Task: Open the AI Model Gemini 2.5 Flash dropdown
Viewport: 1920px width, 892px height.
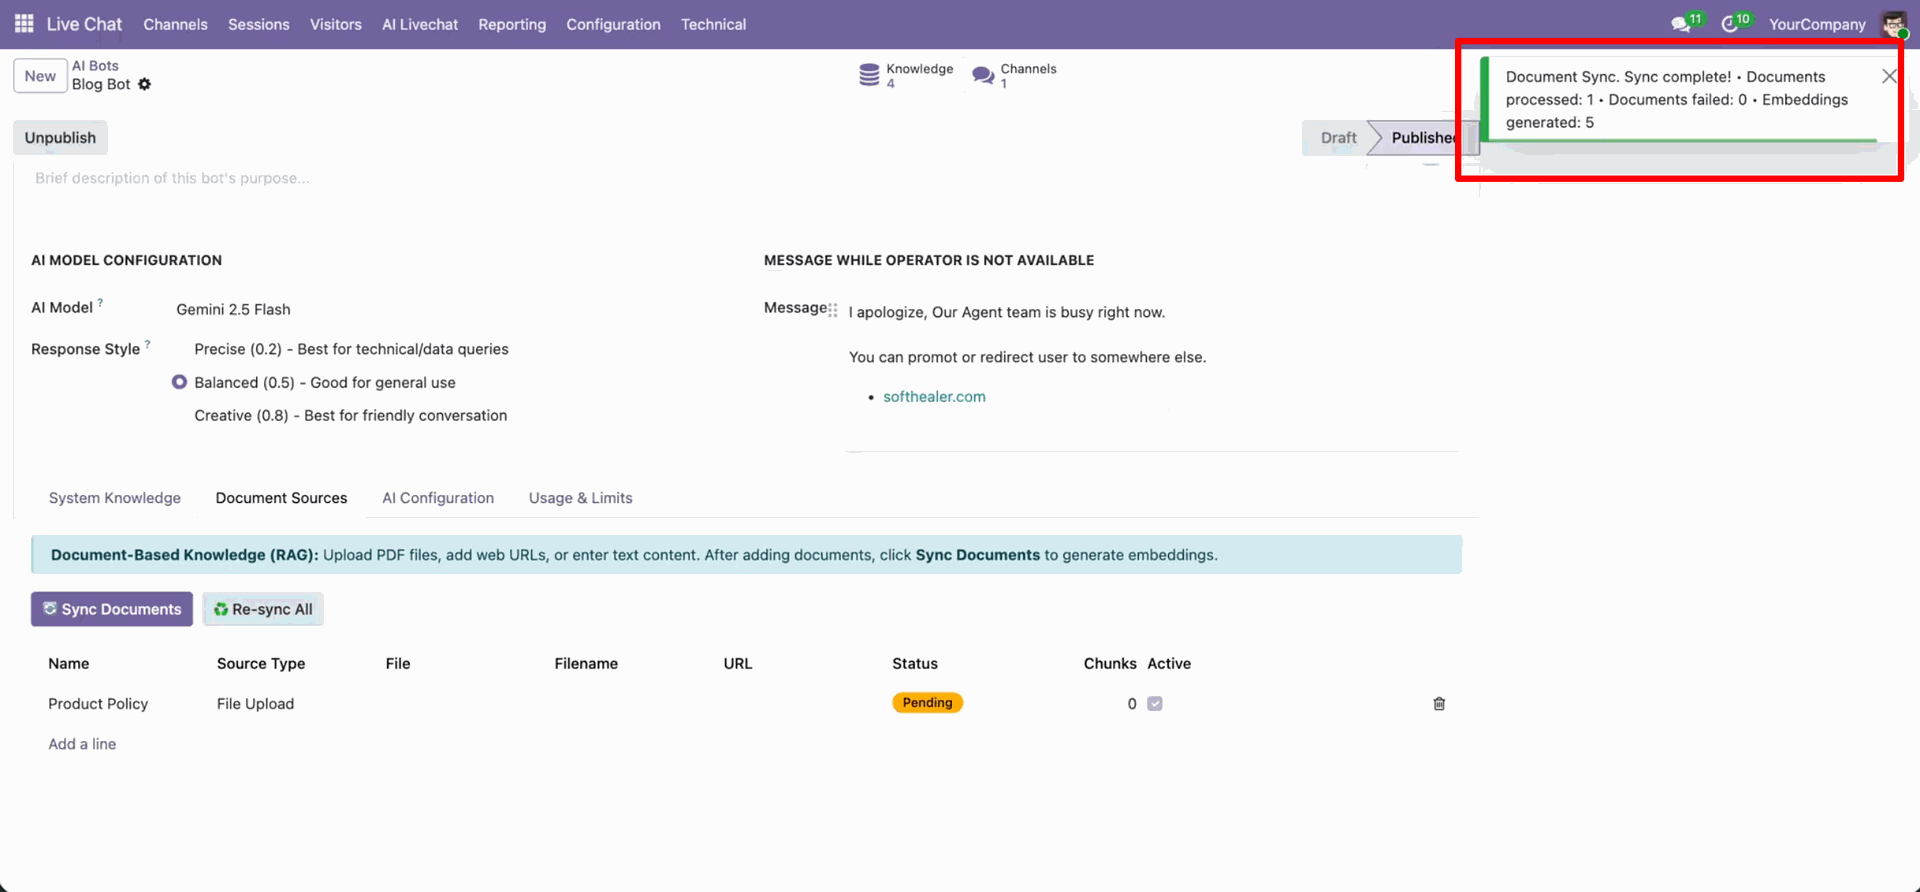Action: click(x=233, y=310)
